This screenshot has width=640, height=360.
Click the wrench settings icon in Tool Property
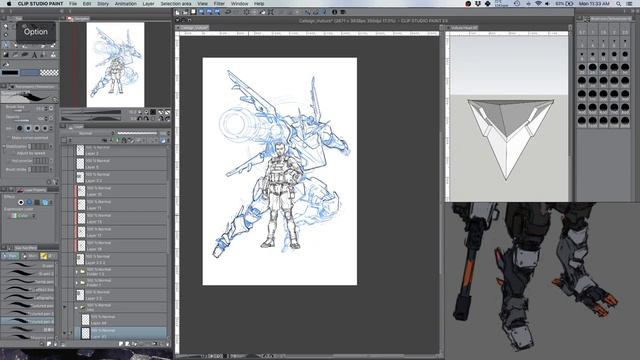tap(56, 182)
